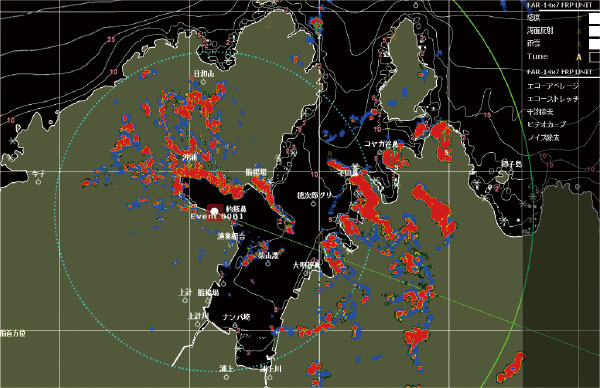This screenshot has width=600, height=388.
Task: Select the Event 0001 marker
Action: tap(215, 212)
